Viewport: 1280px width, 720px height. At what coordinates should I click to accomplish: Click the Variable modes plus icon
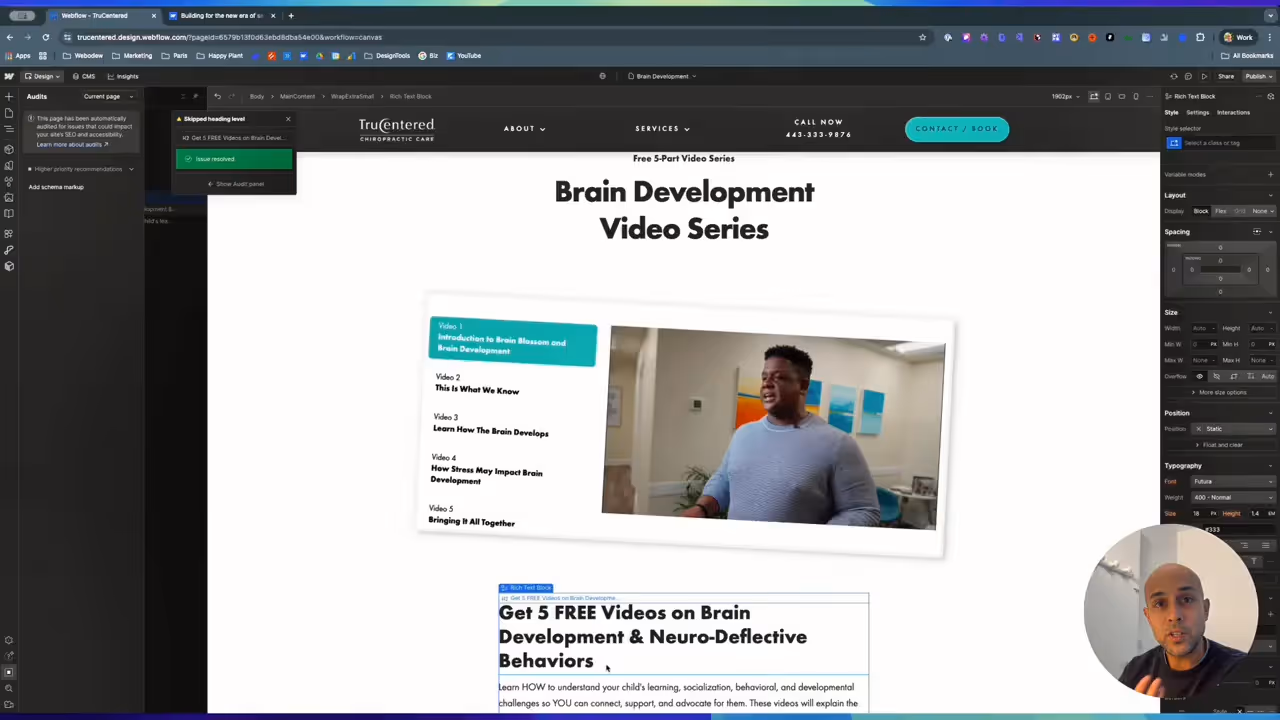click(1270, 174)
